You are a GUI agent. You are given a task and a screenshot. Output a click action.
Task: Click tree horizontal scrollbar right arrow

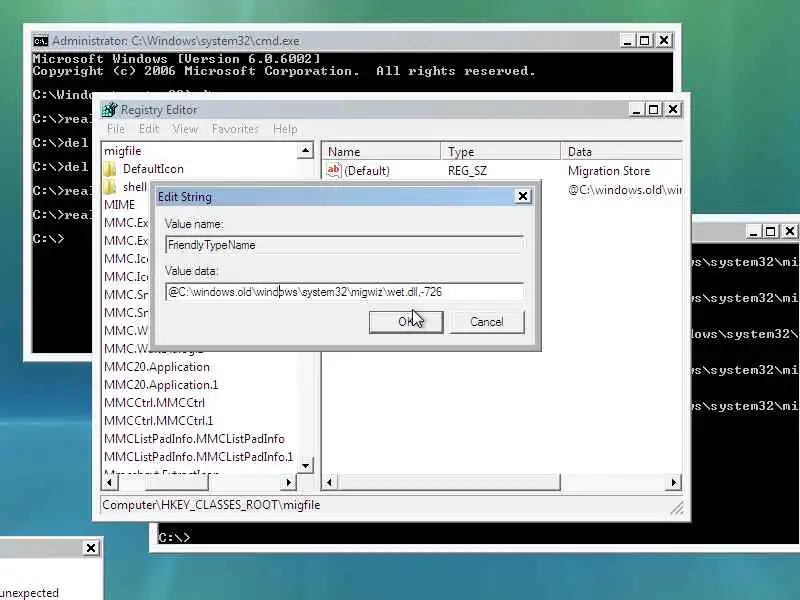tap(288, 482)
